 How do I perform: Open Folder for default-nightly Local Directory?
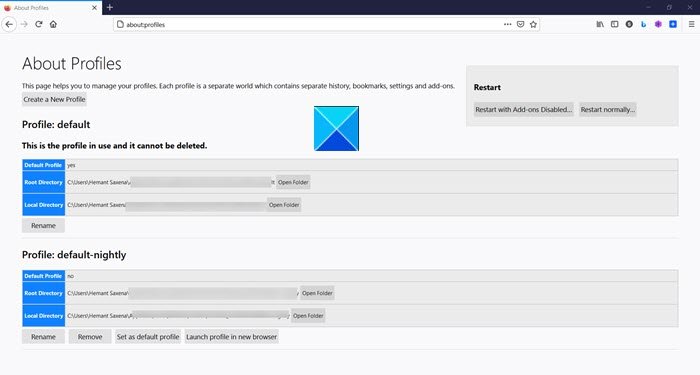(308, 316)
